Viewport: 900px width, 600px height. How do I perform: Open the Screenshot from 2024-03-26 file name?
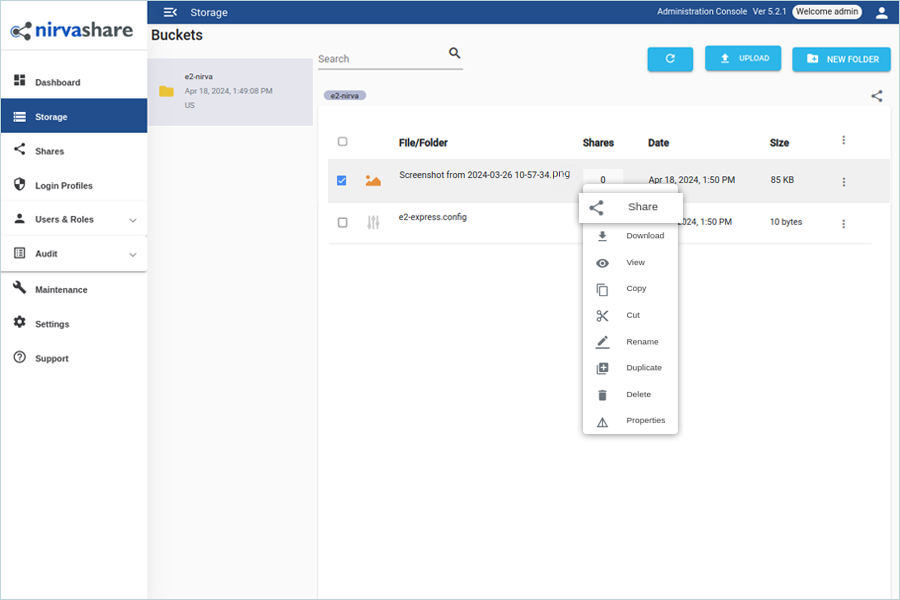click(484, 175)
